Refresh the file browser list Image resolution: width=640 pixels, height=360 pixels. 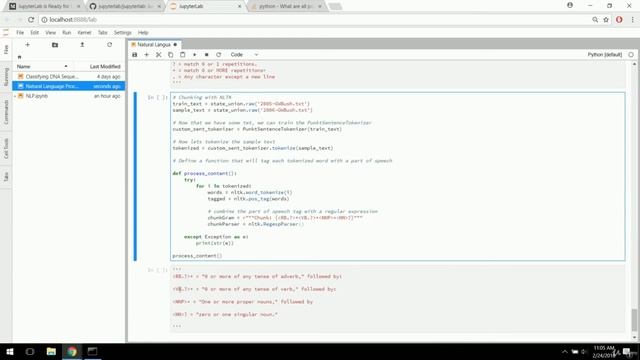pos(109,45)
